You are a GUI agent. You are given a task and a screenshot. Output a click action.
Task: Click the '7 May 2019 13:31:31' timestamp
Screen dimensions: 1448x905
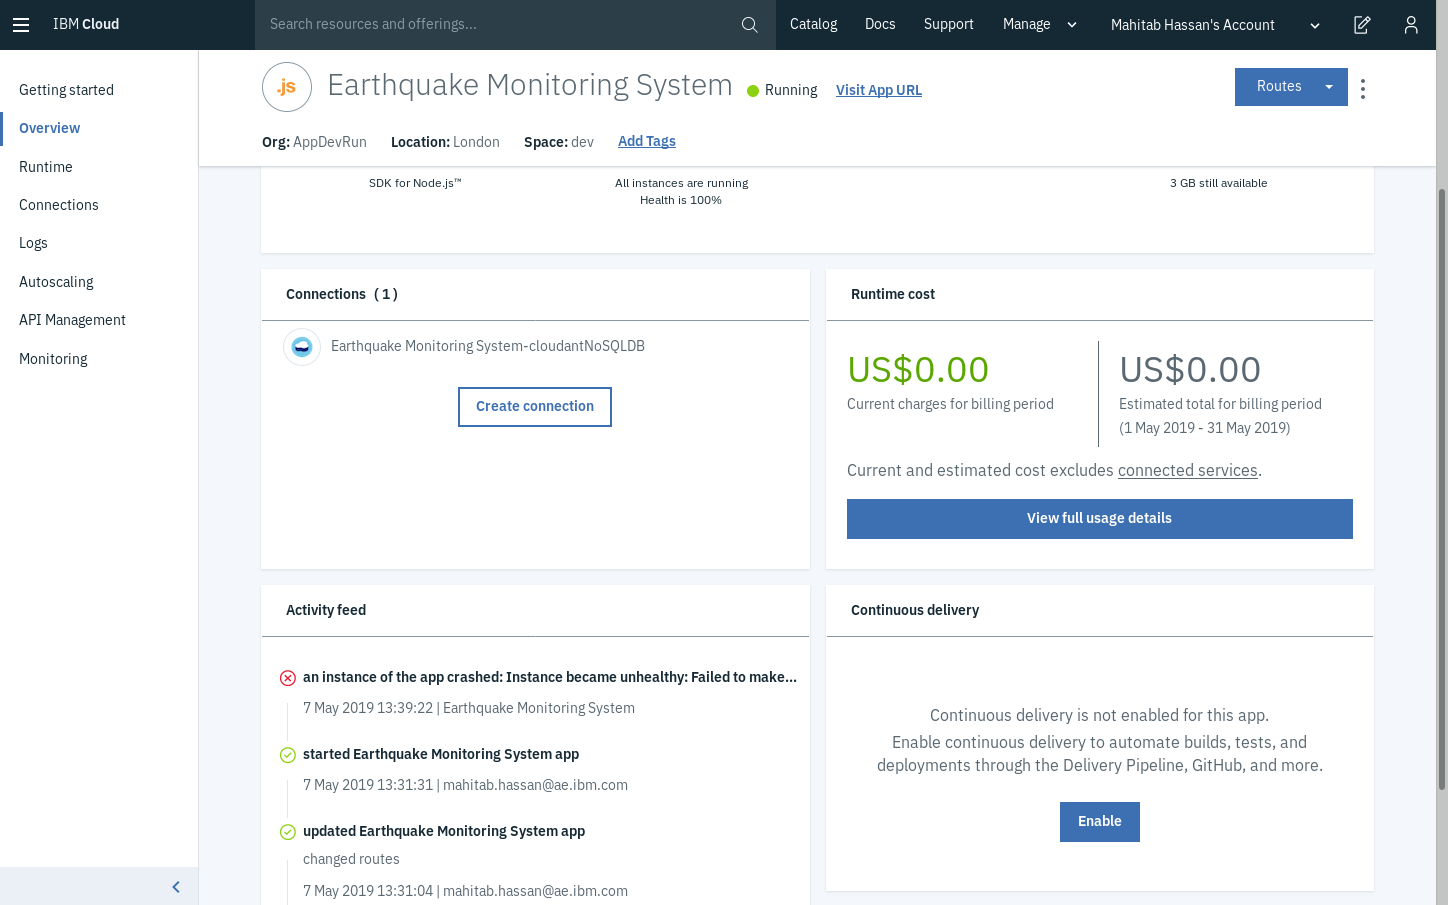(x=368, y=785)
